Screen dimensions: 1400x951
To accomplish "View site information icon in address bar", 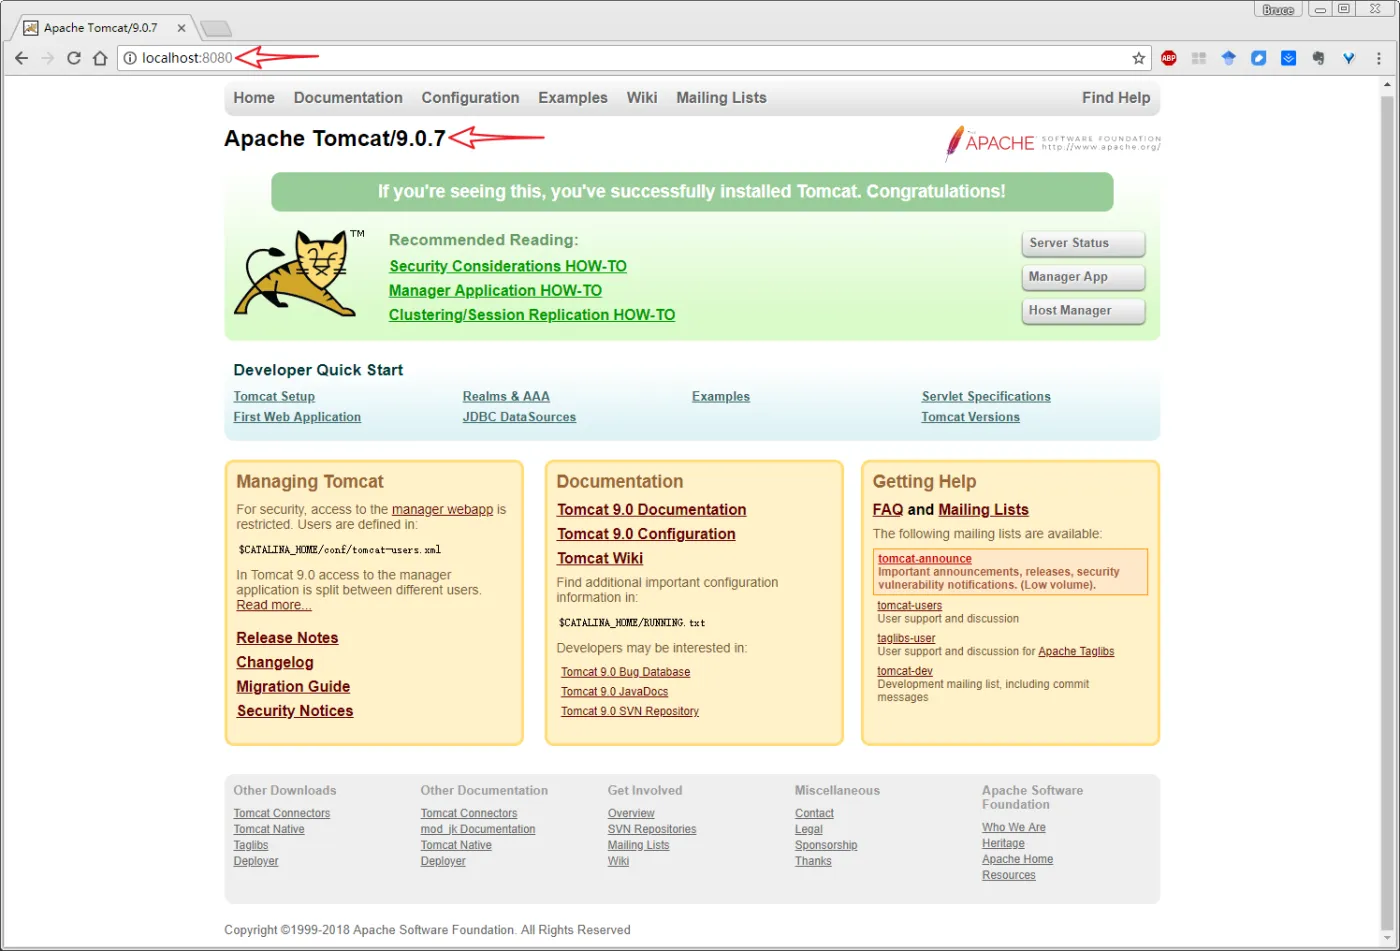I will pos(129,58).
